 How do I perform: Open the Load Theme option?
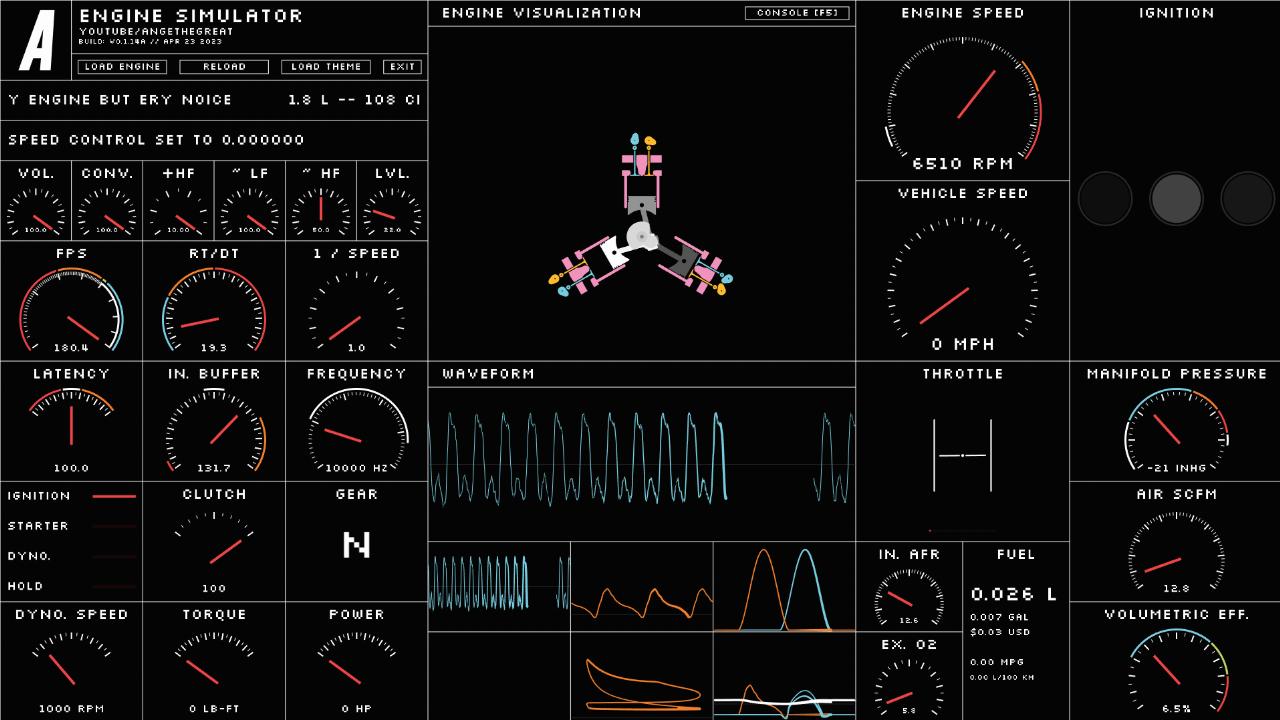tap(326, 67)
